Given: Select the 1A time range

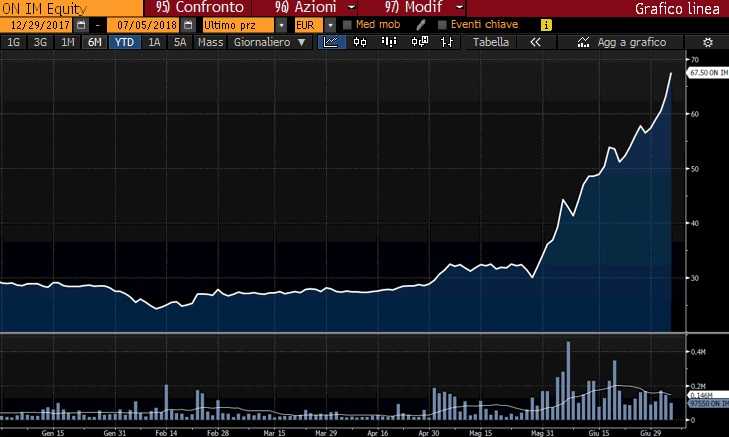Looking at the screenshot, I should pos(154,42).
